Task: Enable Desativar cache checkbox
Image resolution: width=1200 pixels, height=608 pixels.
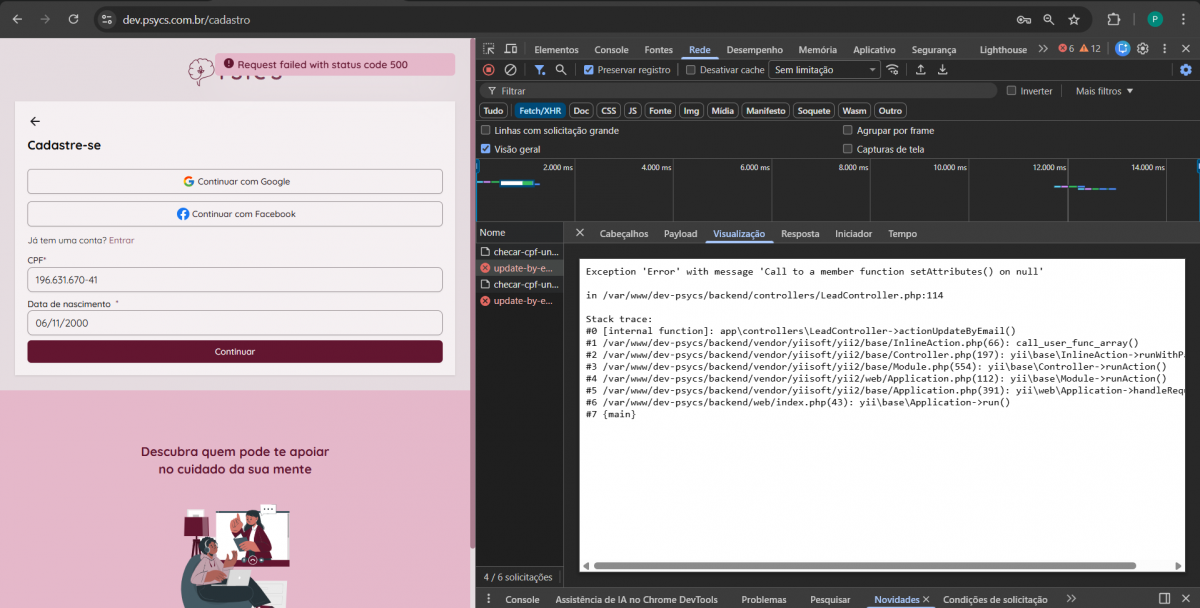Action: click(x=691, y=70)
